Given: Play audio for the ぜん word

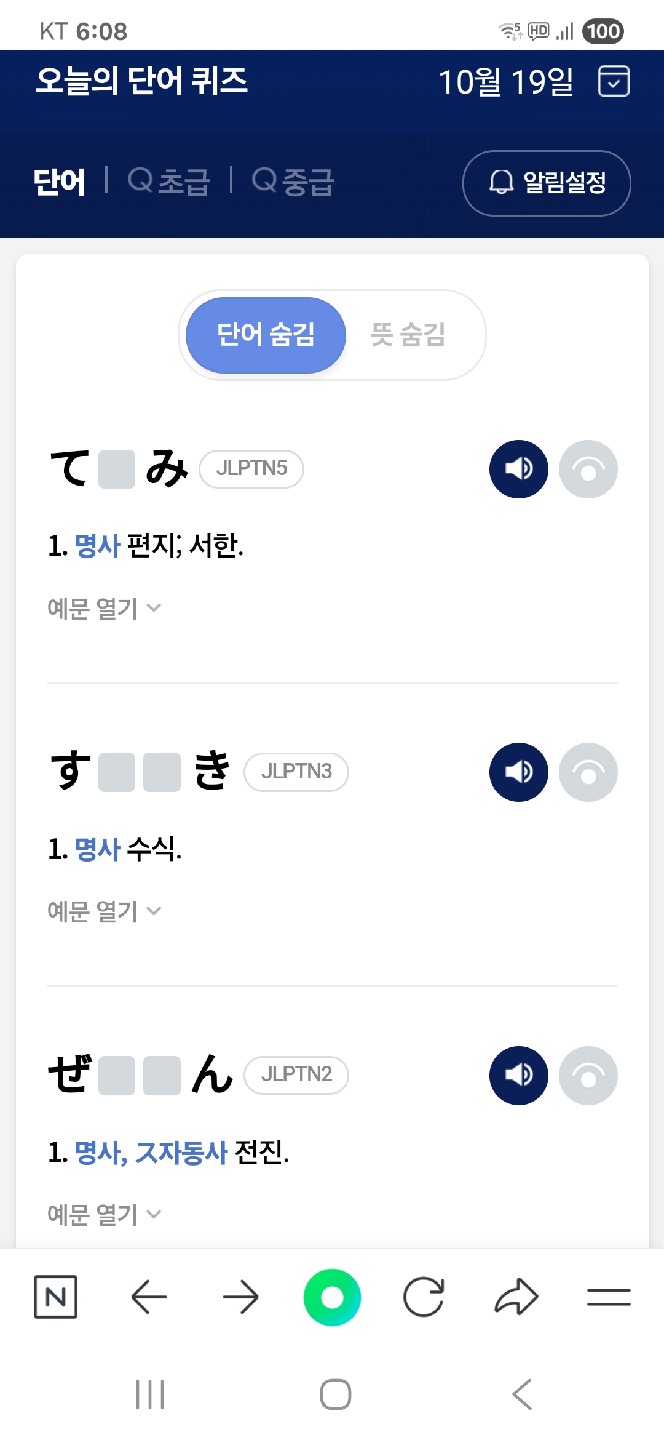Looking at the screenshot, I should click(x=518, y=1075).
